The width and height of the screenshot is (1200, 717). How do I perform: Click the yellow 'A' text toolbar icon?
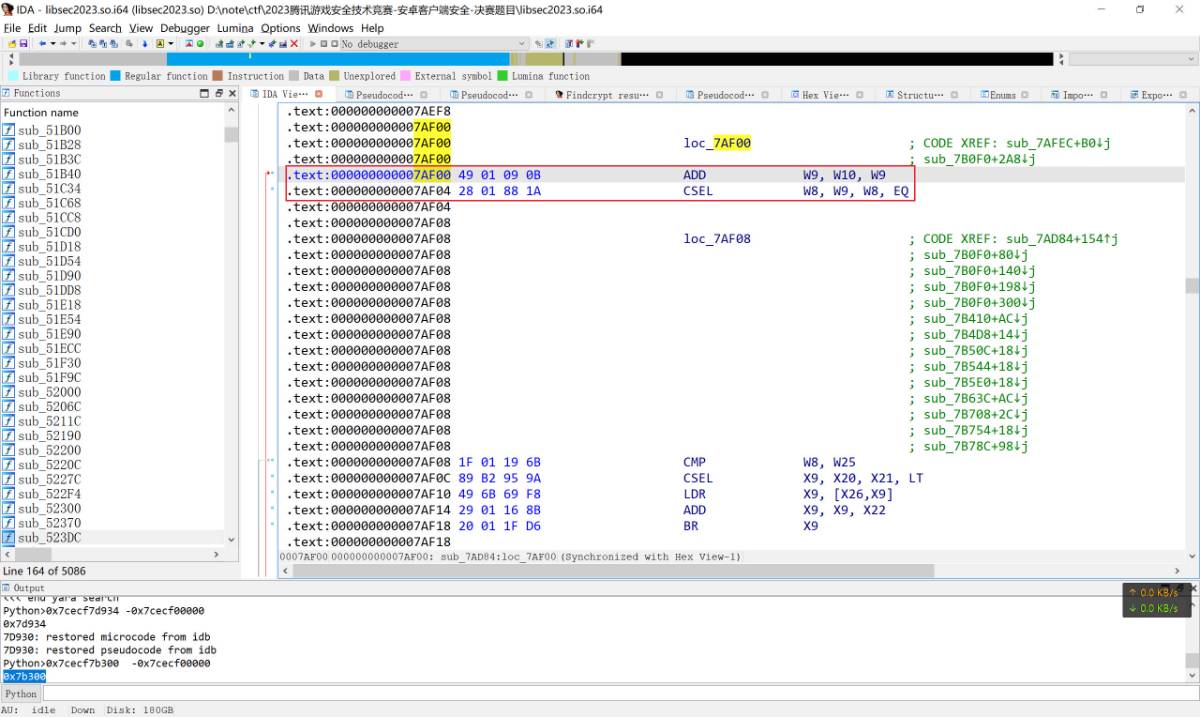click(159, 44)
